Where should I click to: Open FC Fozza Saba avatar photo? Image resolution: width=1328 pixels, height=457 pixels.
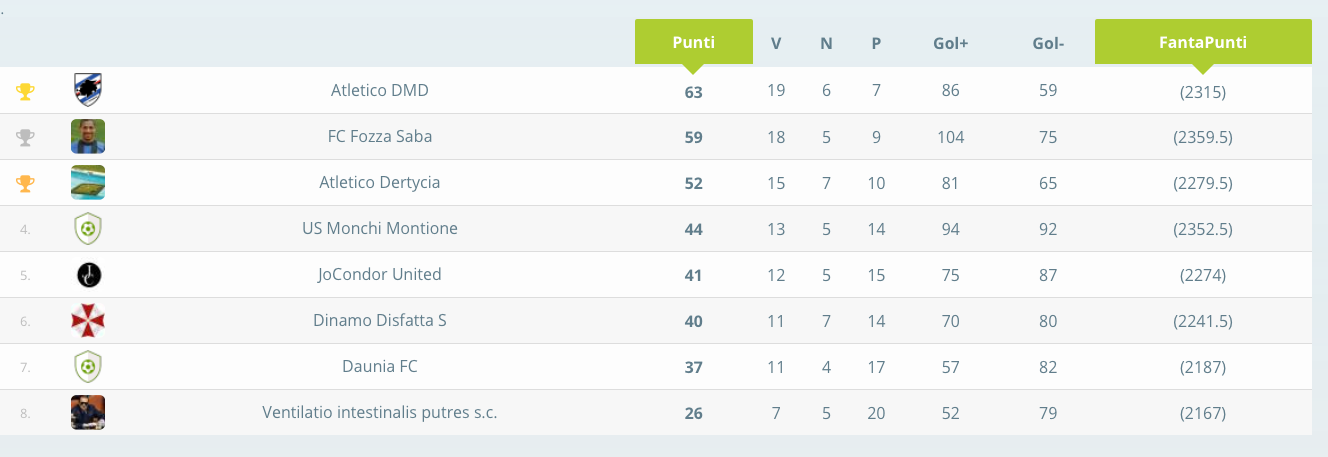pyautogui.click(x=88, y=137)
